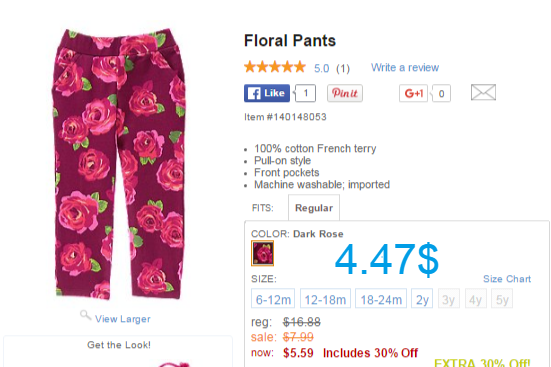Select the Dark Rose color swatch
This screenshot has width=551, height=367.
[x=262, y=253]
